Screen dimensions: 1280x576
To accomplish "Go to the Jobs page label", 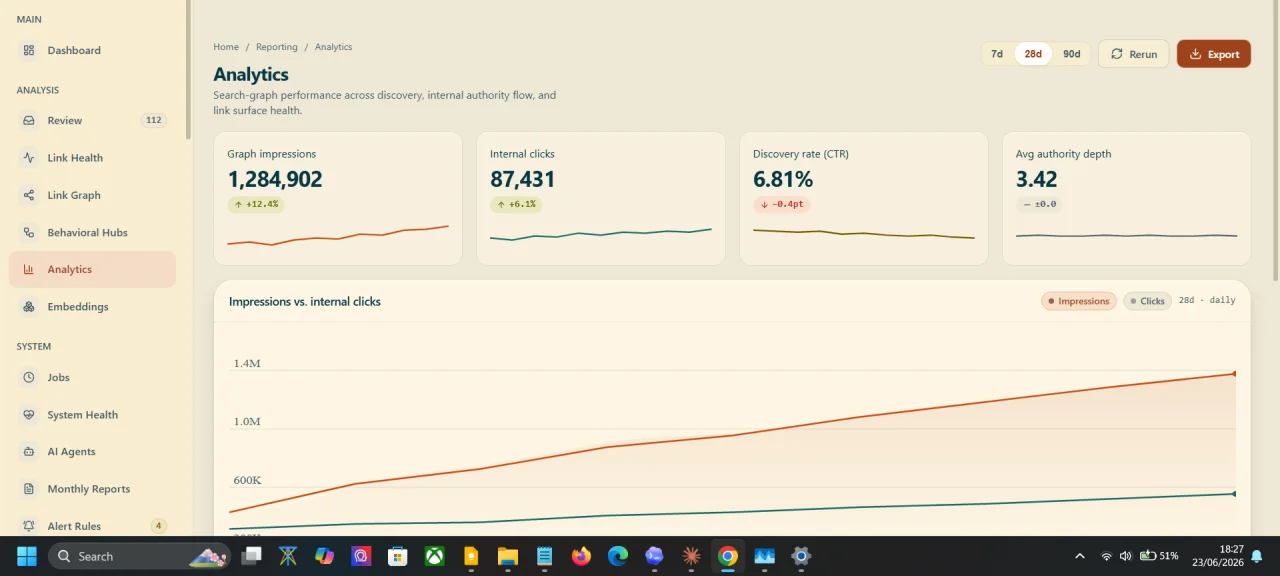I will (59, 377).
